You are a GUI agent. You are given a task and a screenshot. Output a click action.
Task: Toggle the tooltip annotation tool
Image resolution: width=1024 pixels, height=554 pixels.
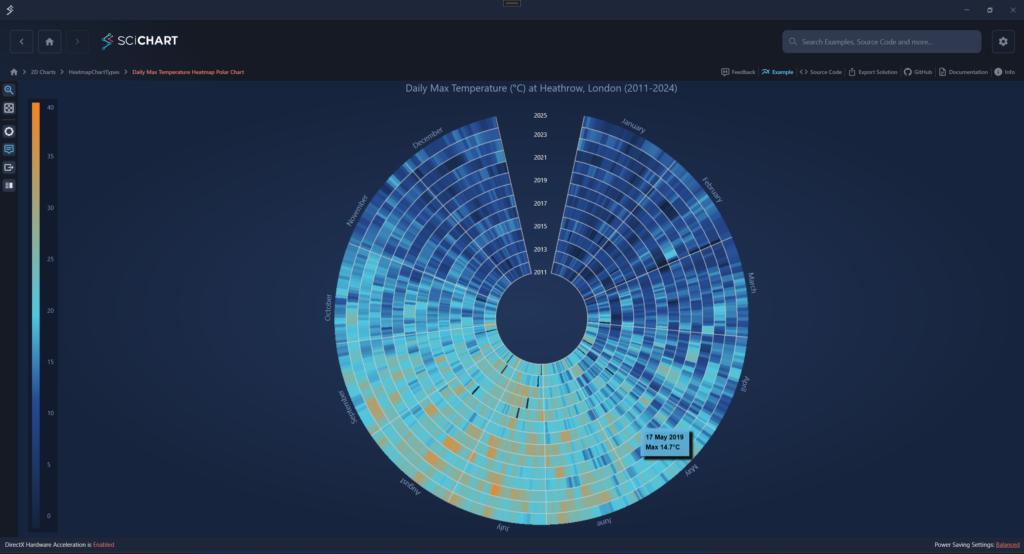coord(9,149)
